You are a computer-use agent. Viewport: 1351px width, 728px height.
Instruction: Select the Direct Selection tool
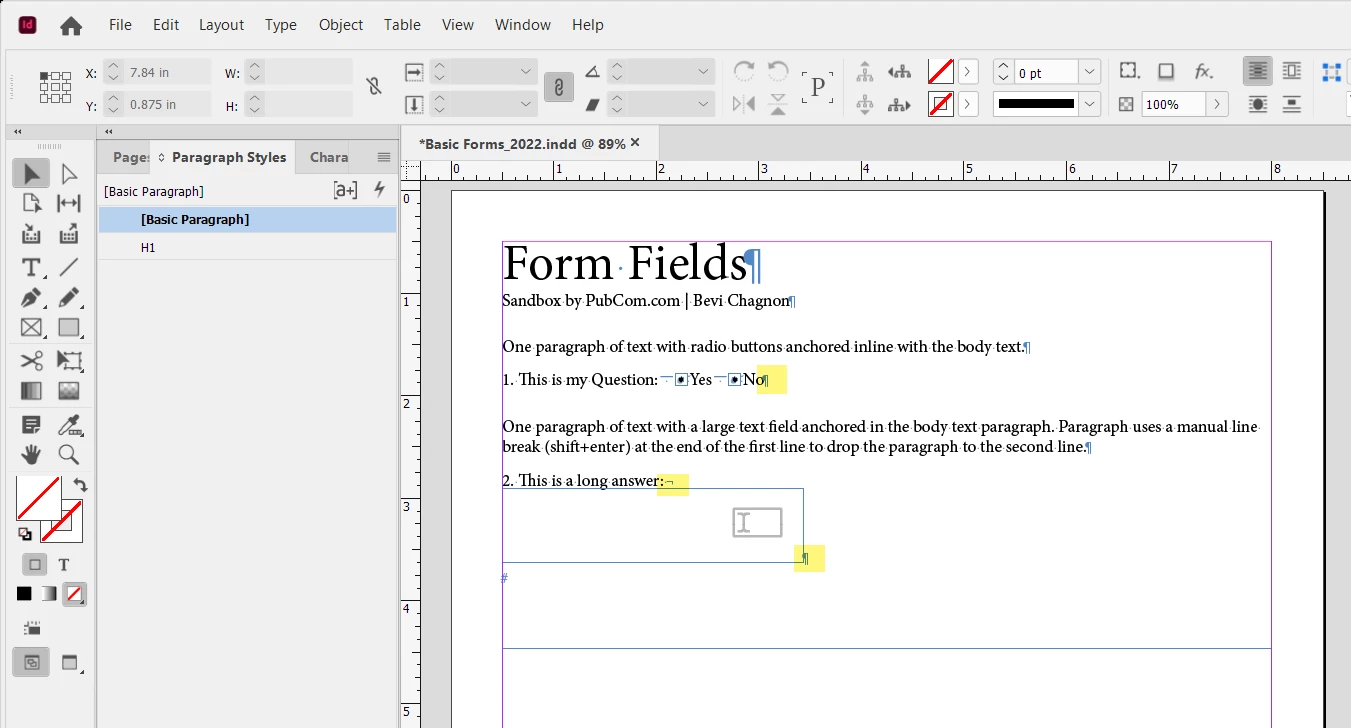click(68, 174)
